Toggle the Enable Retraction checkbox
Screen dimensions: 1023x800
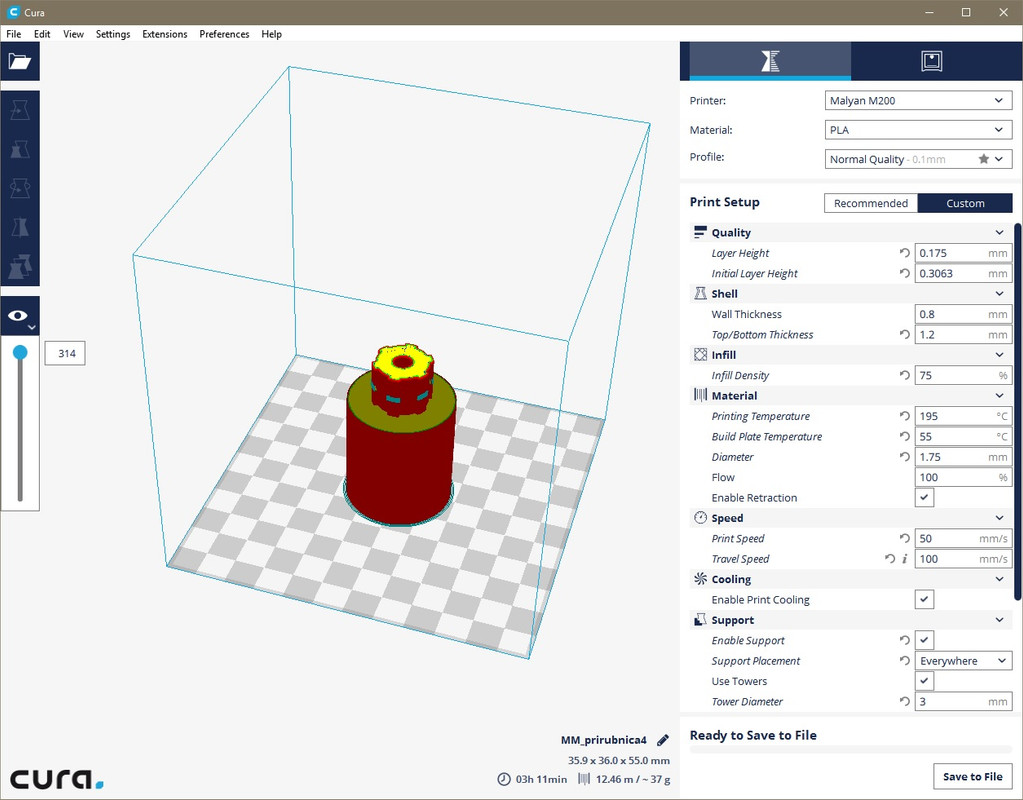(x=924, y=497)
